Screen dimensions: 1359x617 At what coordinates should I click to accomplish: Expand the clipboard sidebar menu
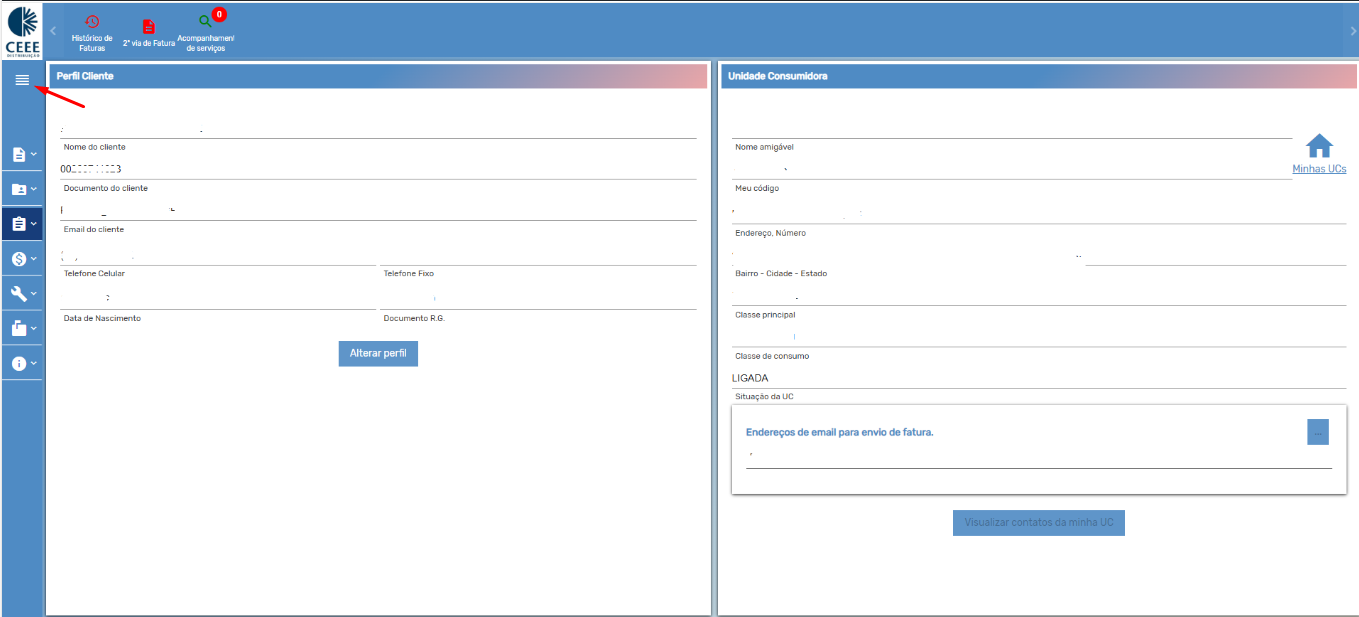tap(23, 224)
